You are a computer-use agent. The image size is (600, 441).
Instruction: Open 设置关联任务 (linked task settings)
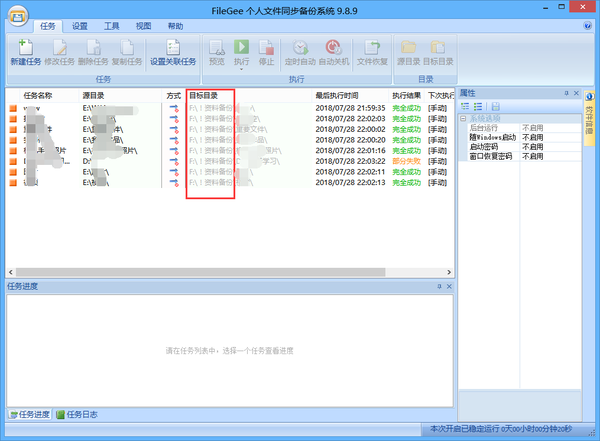click(x=173, y=52)
